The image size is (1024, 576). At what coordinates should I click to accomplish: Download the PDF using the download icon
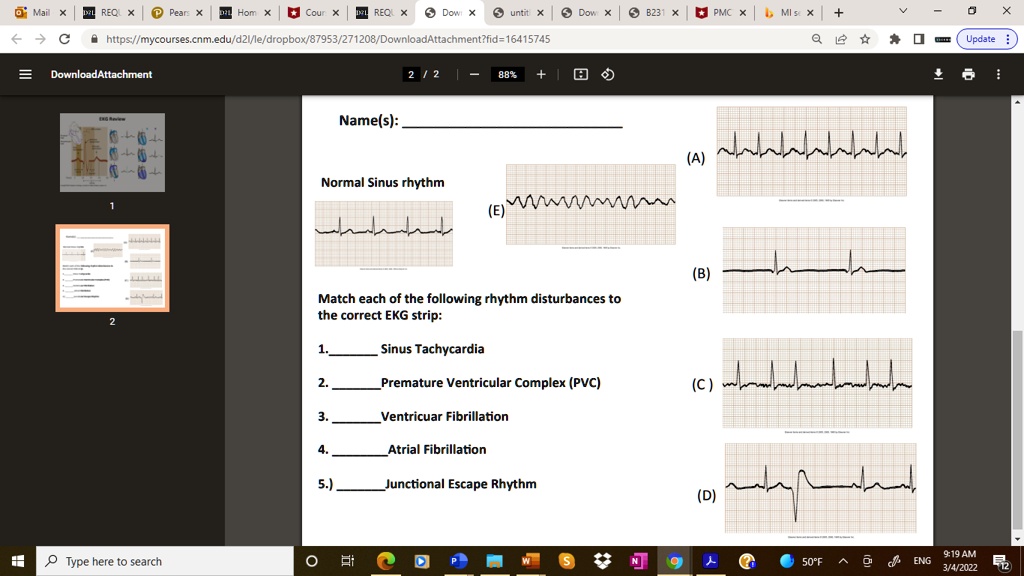click(x=937, y=74)
